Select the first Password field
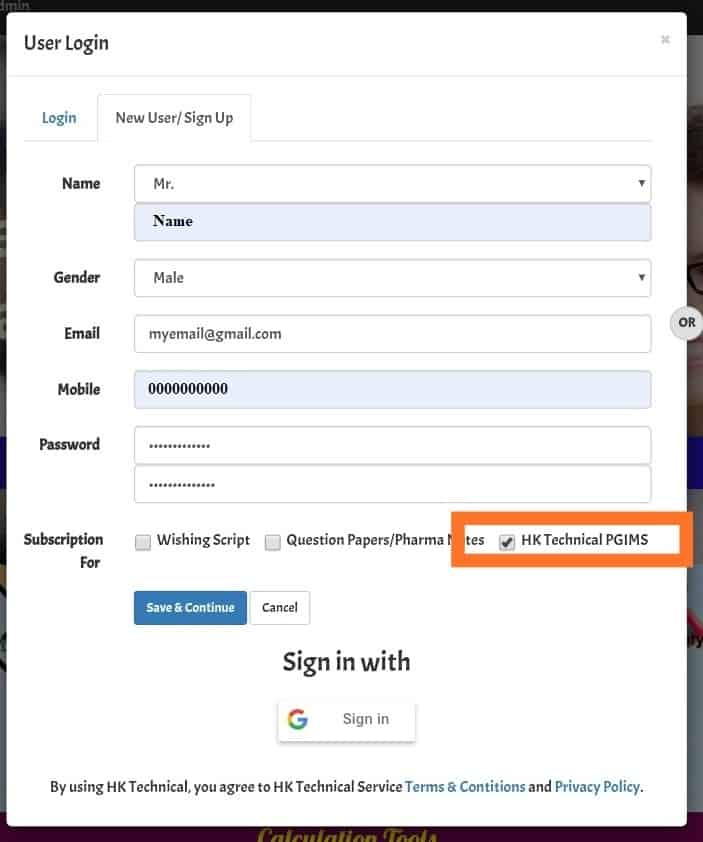The height and width of the screenshot is (842, 703). point(393,445)
